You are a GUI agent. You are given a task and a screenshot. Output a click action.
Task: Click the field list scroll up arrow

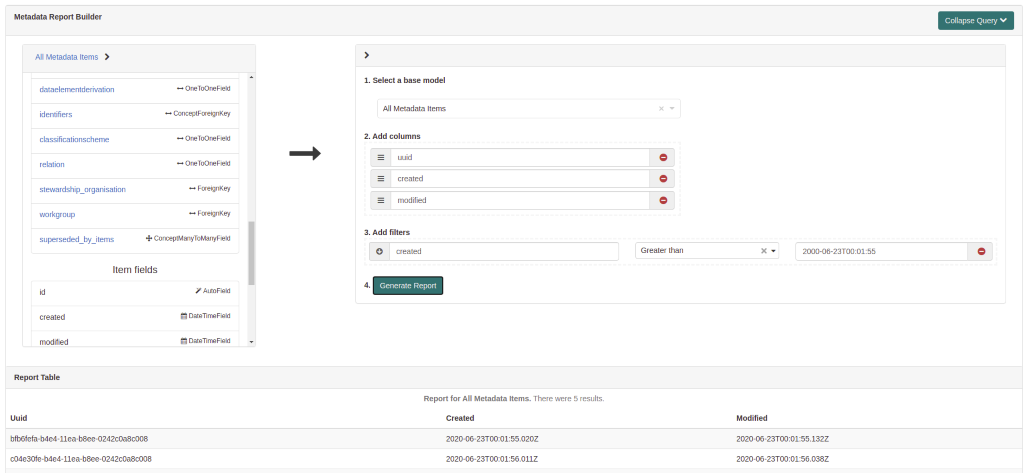(251, 78)
